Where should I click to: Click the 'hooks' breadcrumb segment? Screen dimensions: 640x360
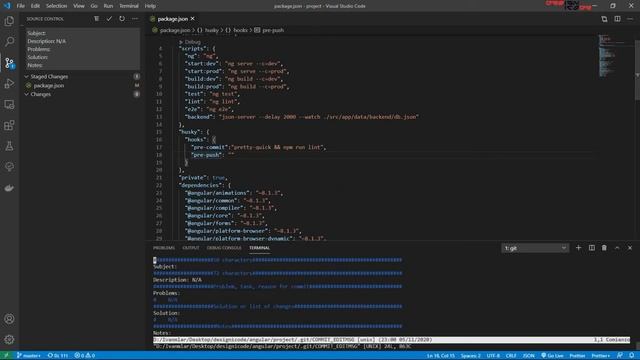tap(240, 30)
